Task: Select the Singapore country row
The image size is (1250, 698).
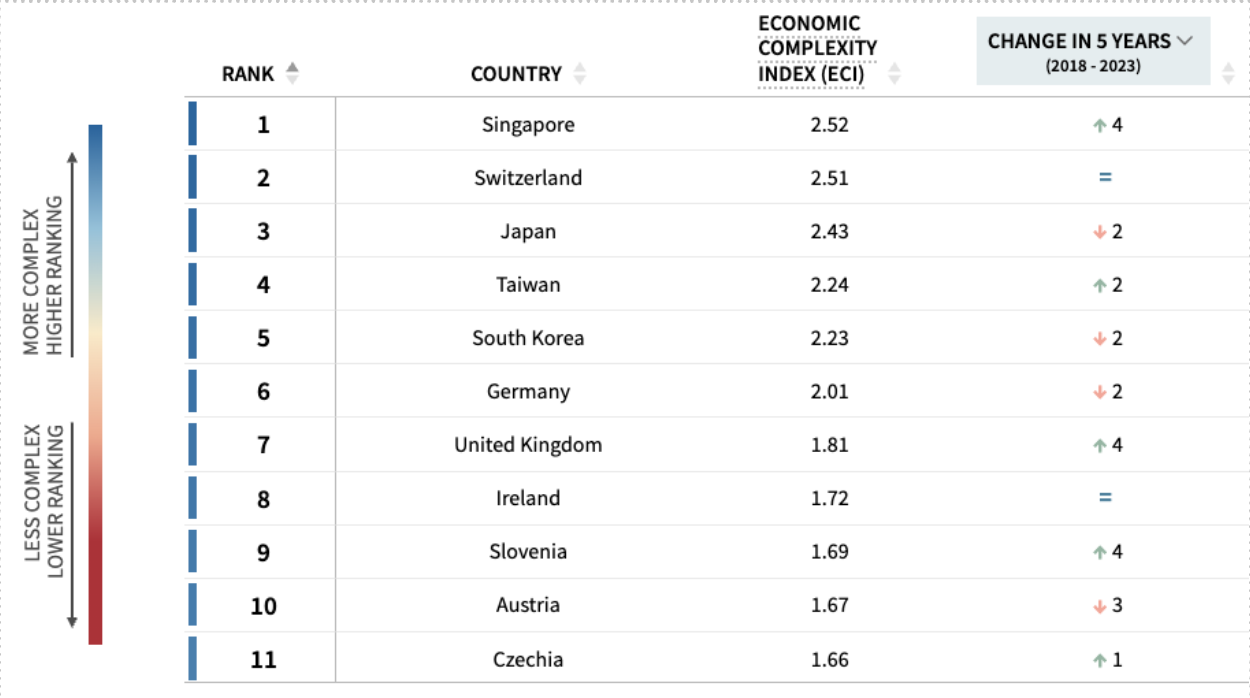Action: coord(528,125)
